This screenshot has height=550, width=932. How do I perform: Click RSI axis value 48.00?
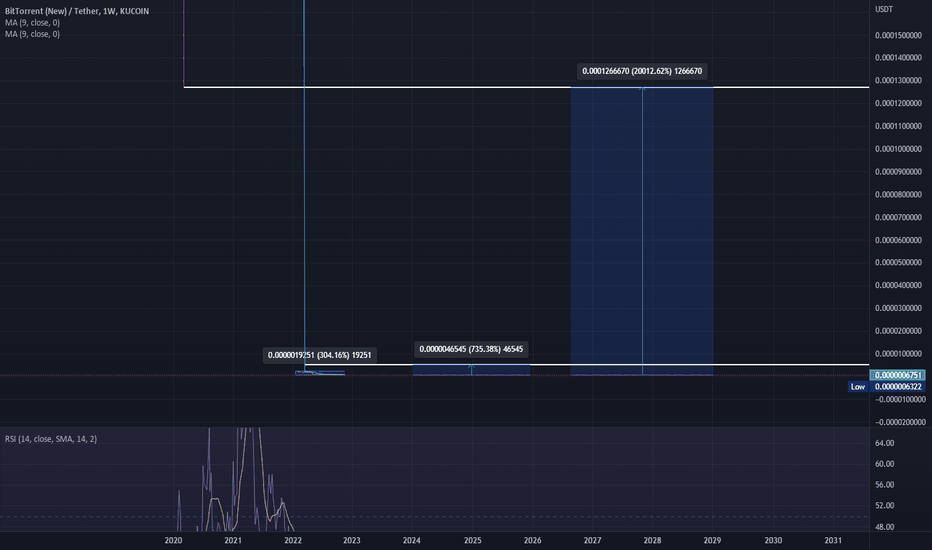884,527
